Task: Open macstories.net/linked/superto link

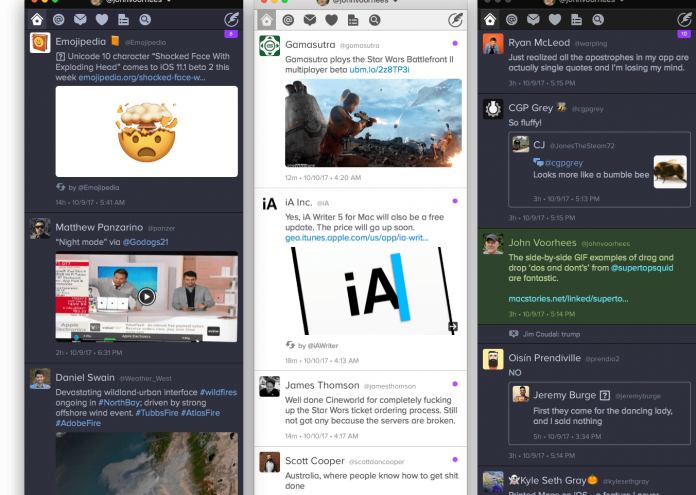Action: click(x=568, y=298)
